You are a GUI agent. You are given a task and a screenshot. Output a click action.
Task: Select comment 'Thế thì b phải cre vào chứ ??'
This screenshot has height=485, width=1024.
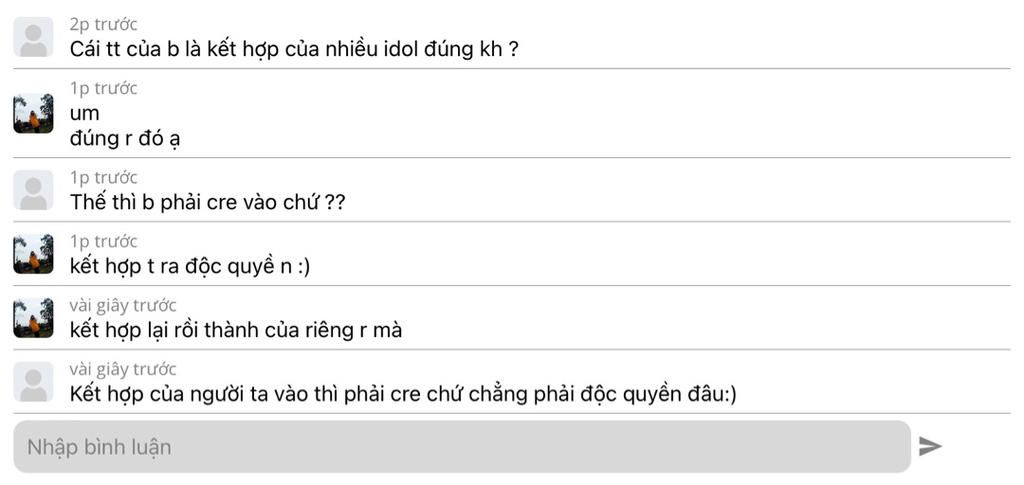[208, 201]
